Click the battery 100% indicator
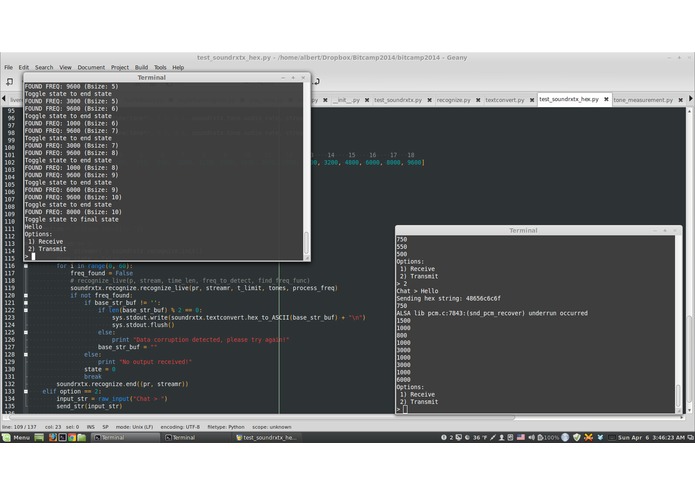This screenshot has width=695, height=494. coord(548,437)
